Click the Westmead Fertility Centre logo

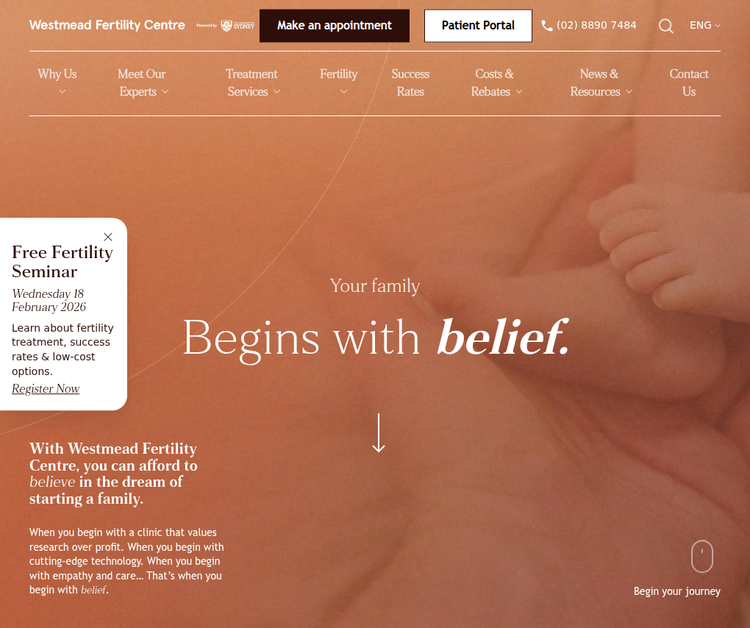click(x=107, y=25)
